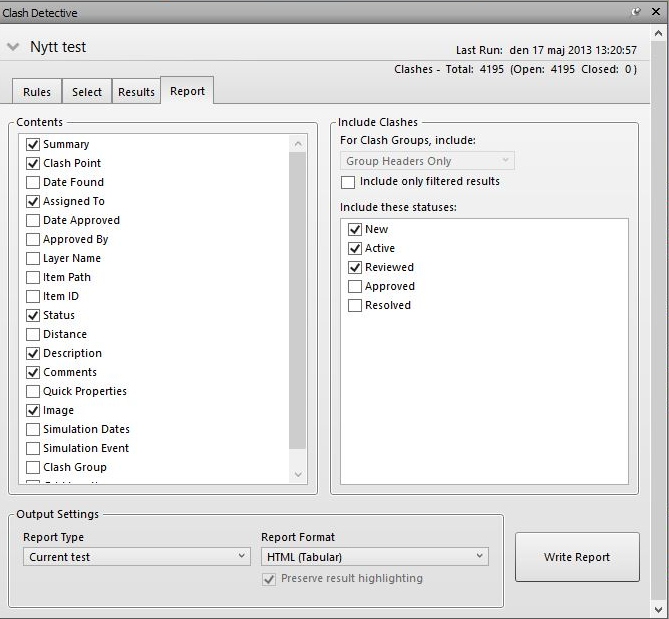Uncheck the Reviewed status checkbox
The height and width of the screenshot is (619, 669).
pos(355,267)
